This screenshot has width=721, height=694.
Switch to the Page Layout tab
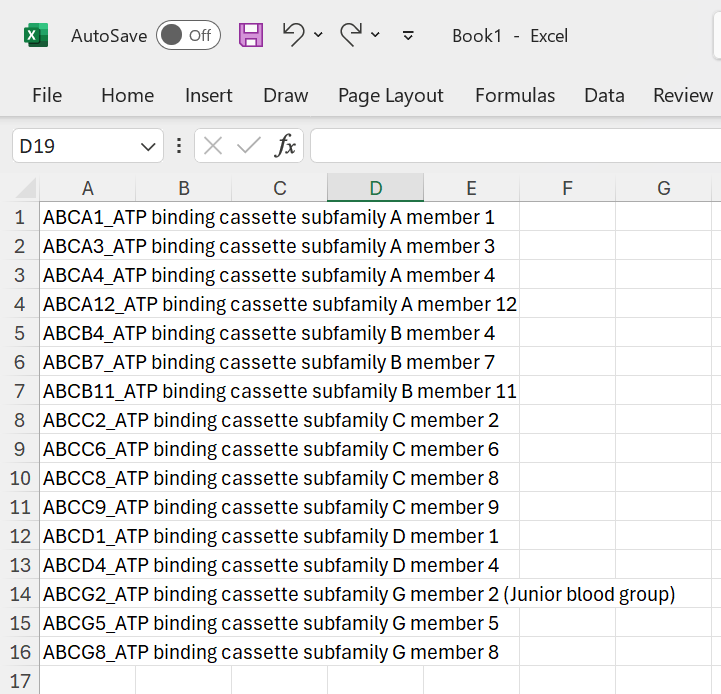point(390,95)
